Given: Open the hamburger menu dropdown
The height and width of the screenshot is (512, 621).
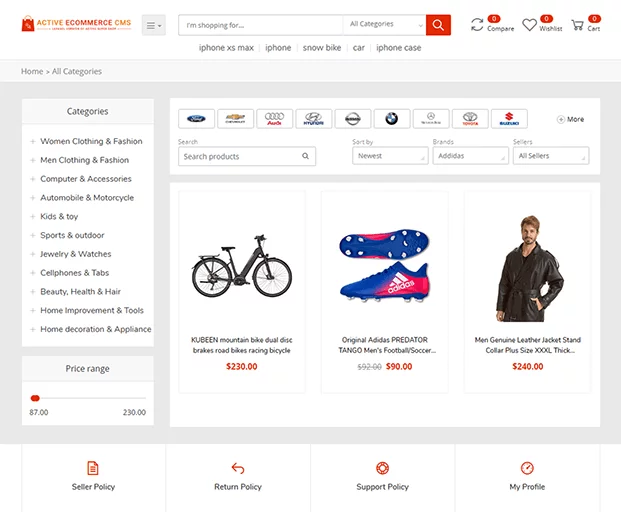Looking at the screenshot, I should pos(153,25).
